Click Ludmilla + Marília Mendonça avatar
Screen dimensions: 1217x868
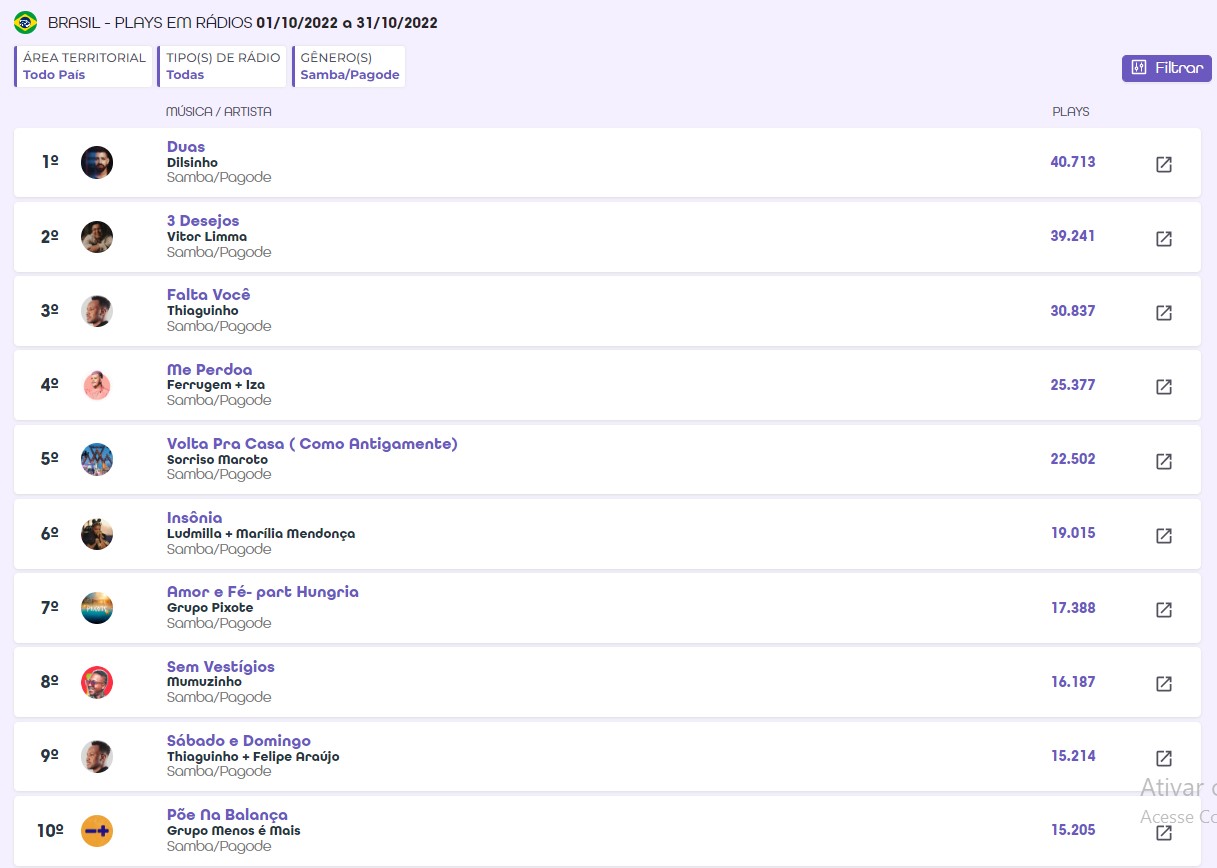(x=97, y=534)
